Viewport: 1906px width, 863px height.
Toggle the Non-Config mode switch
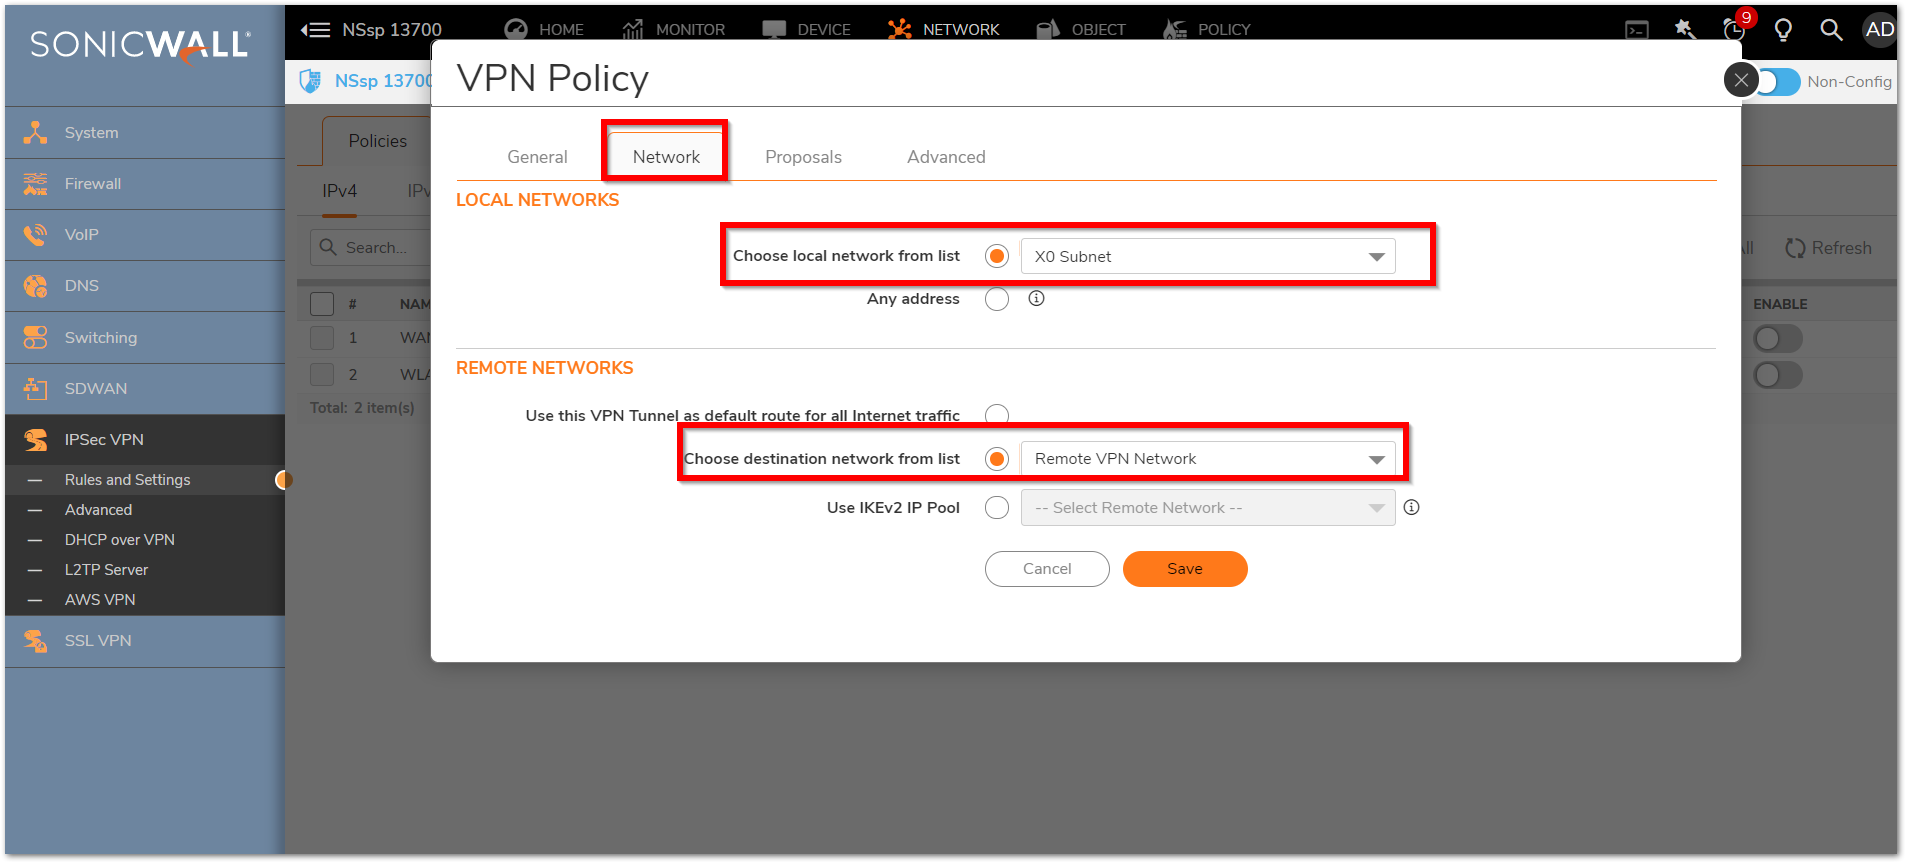(x=1780, y=82)
